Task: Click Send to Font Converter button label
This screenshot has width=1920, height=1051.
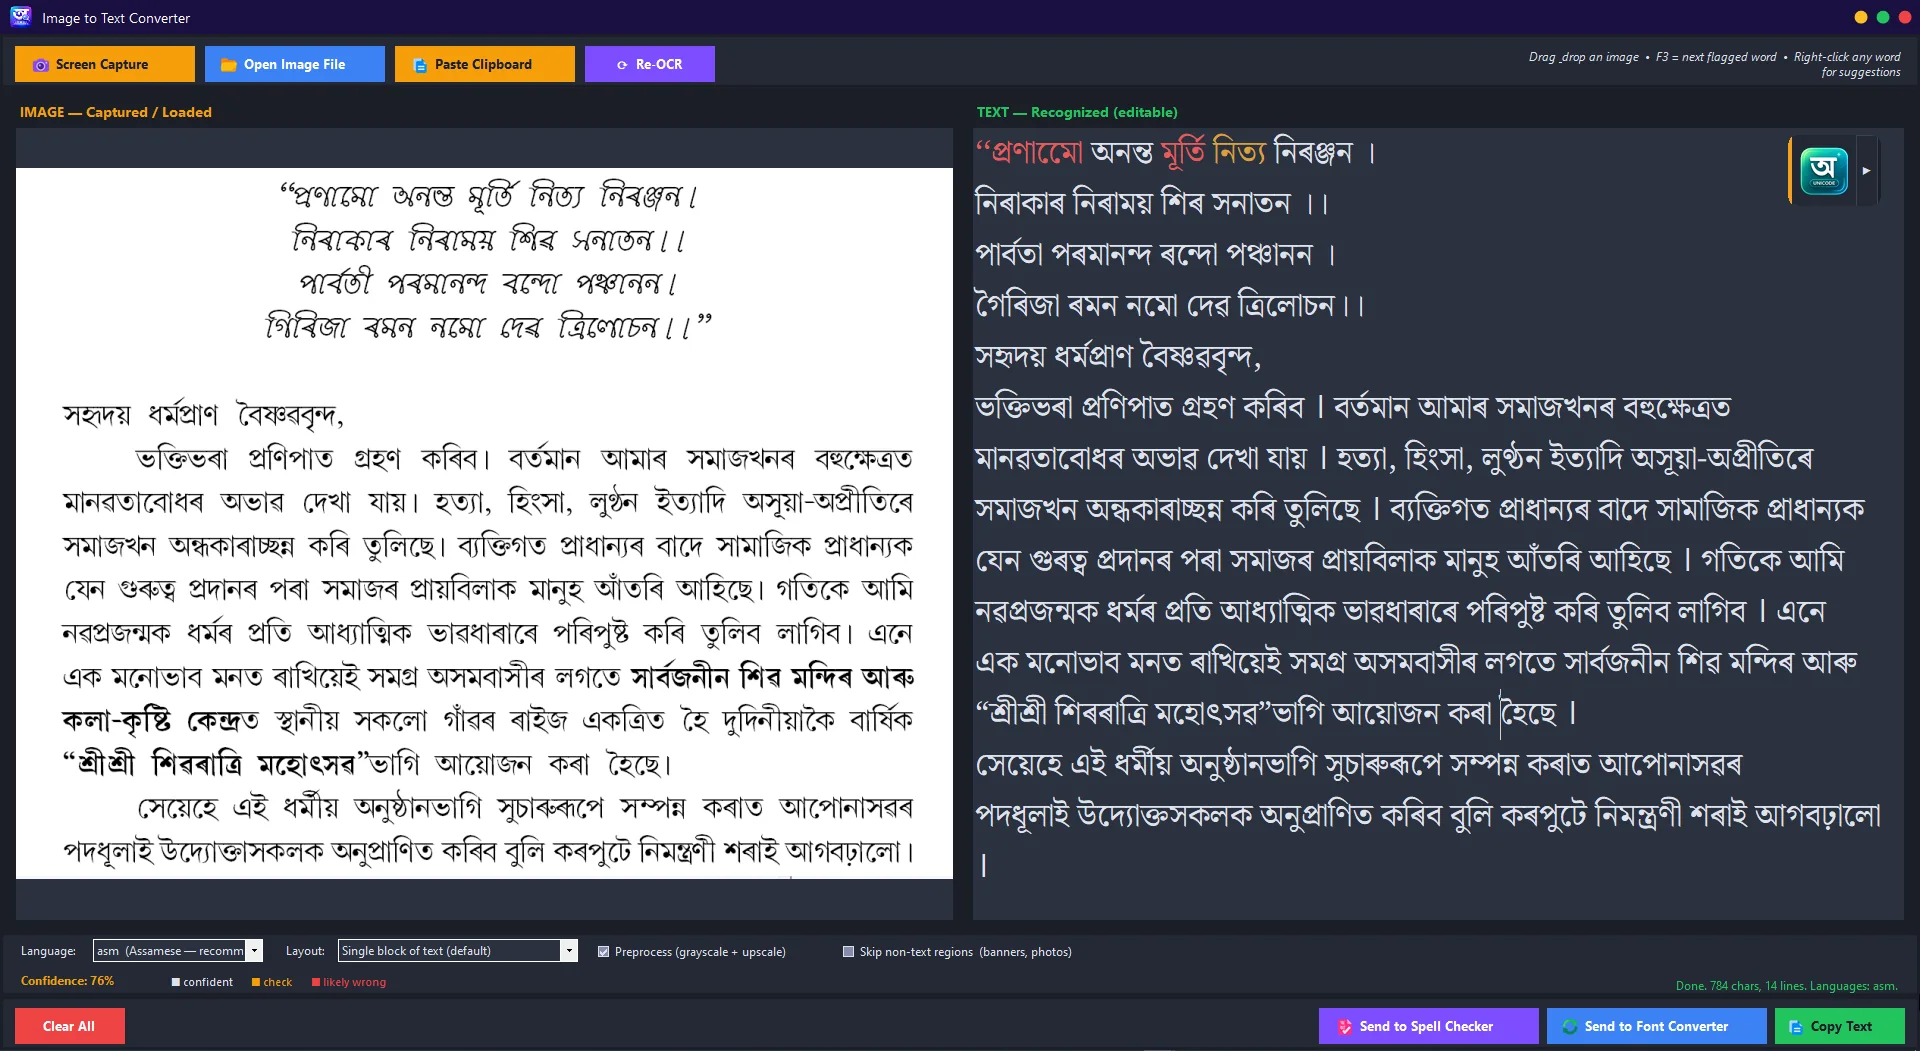Action: click(1656, 1027)
